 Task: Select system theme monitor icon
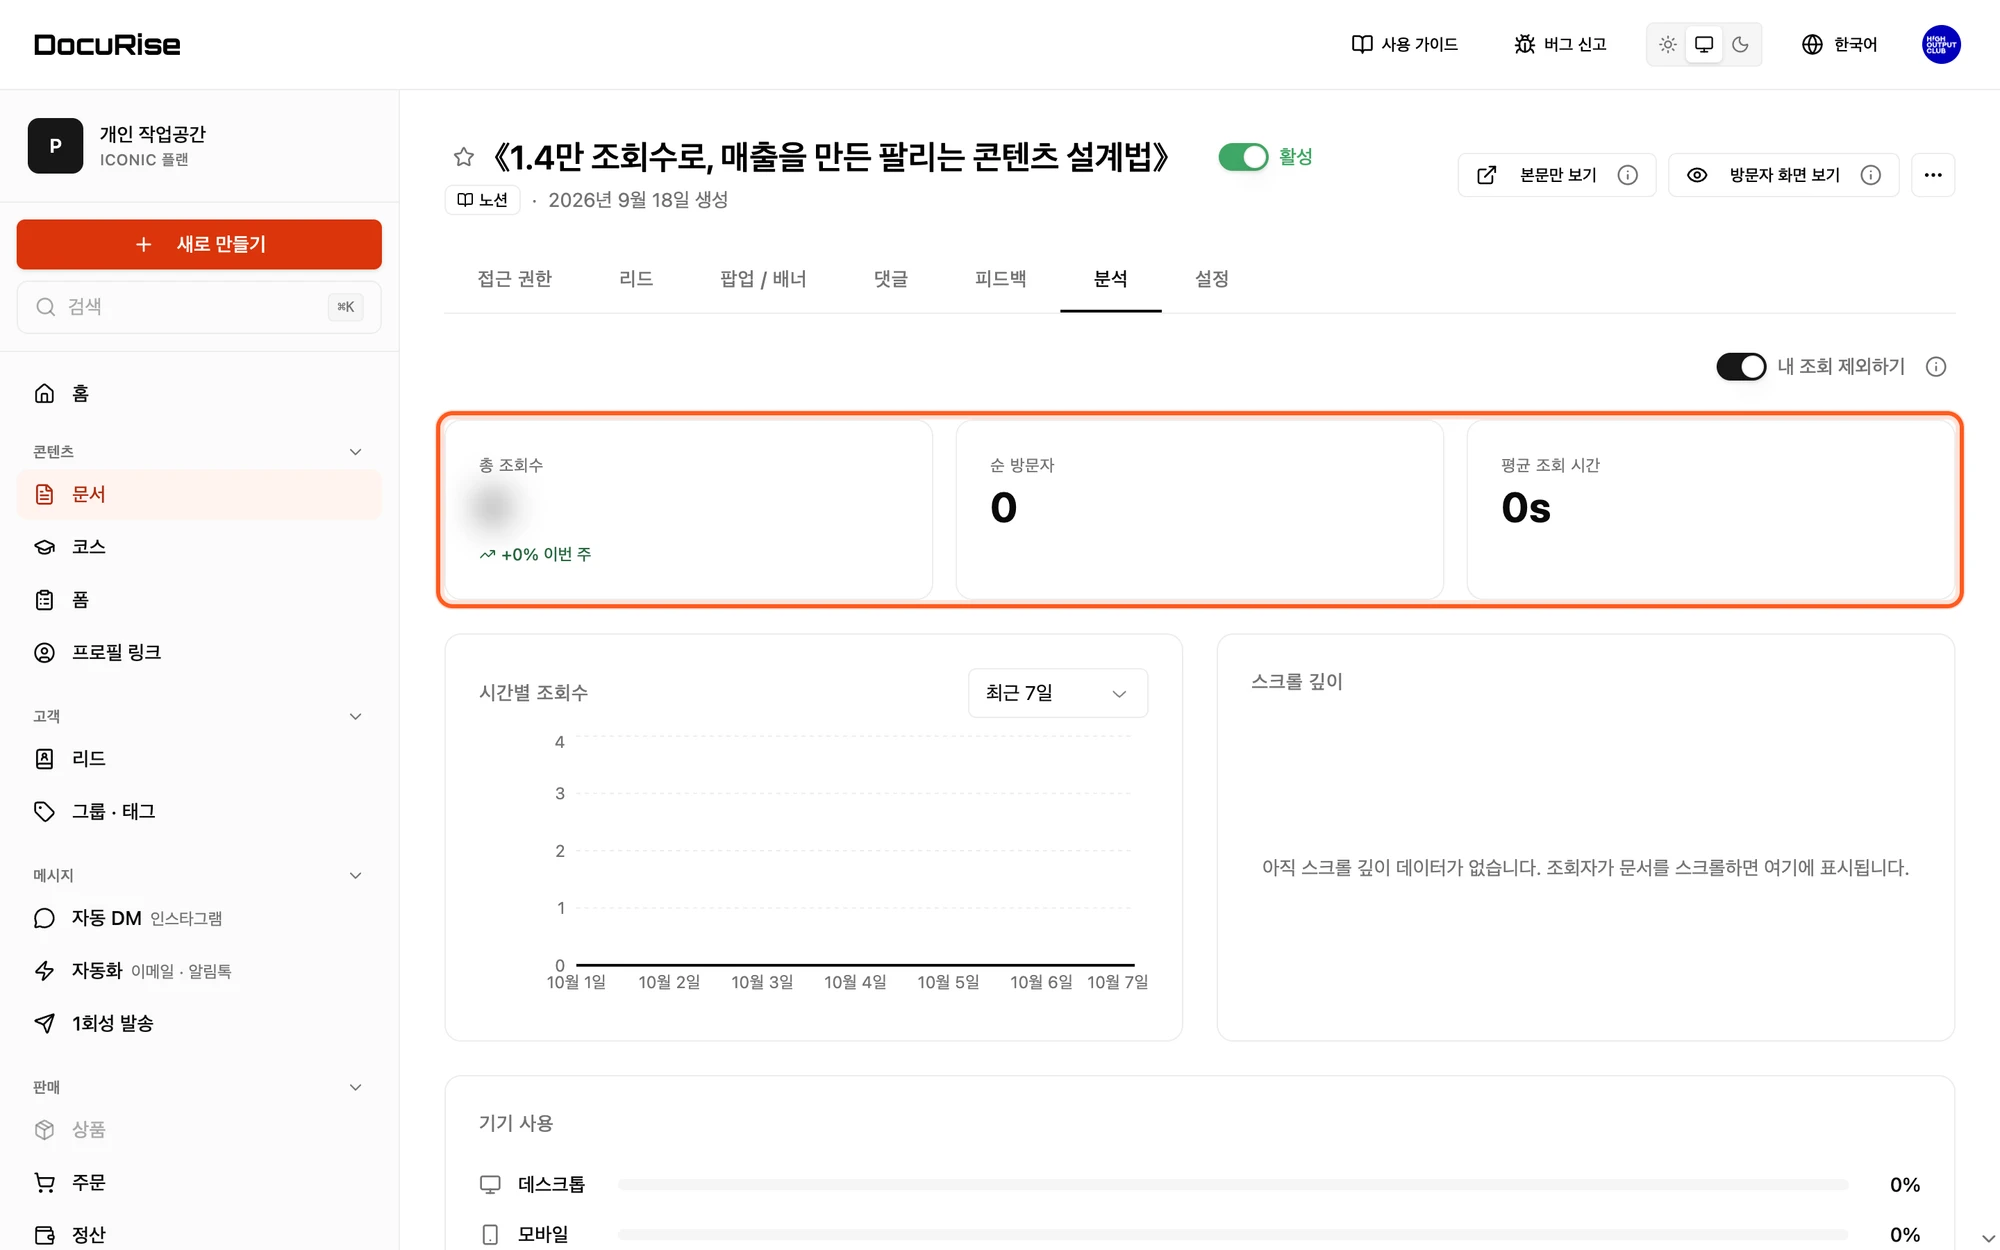pos(1704,44)
